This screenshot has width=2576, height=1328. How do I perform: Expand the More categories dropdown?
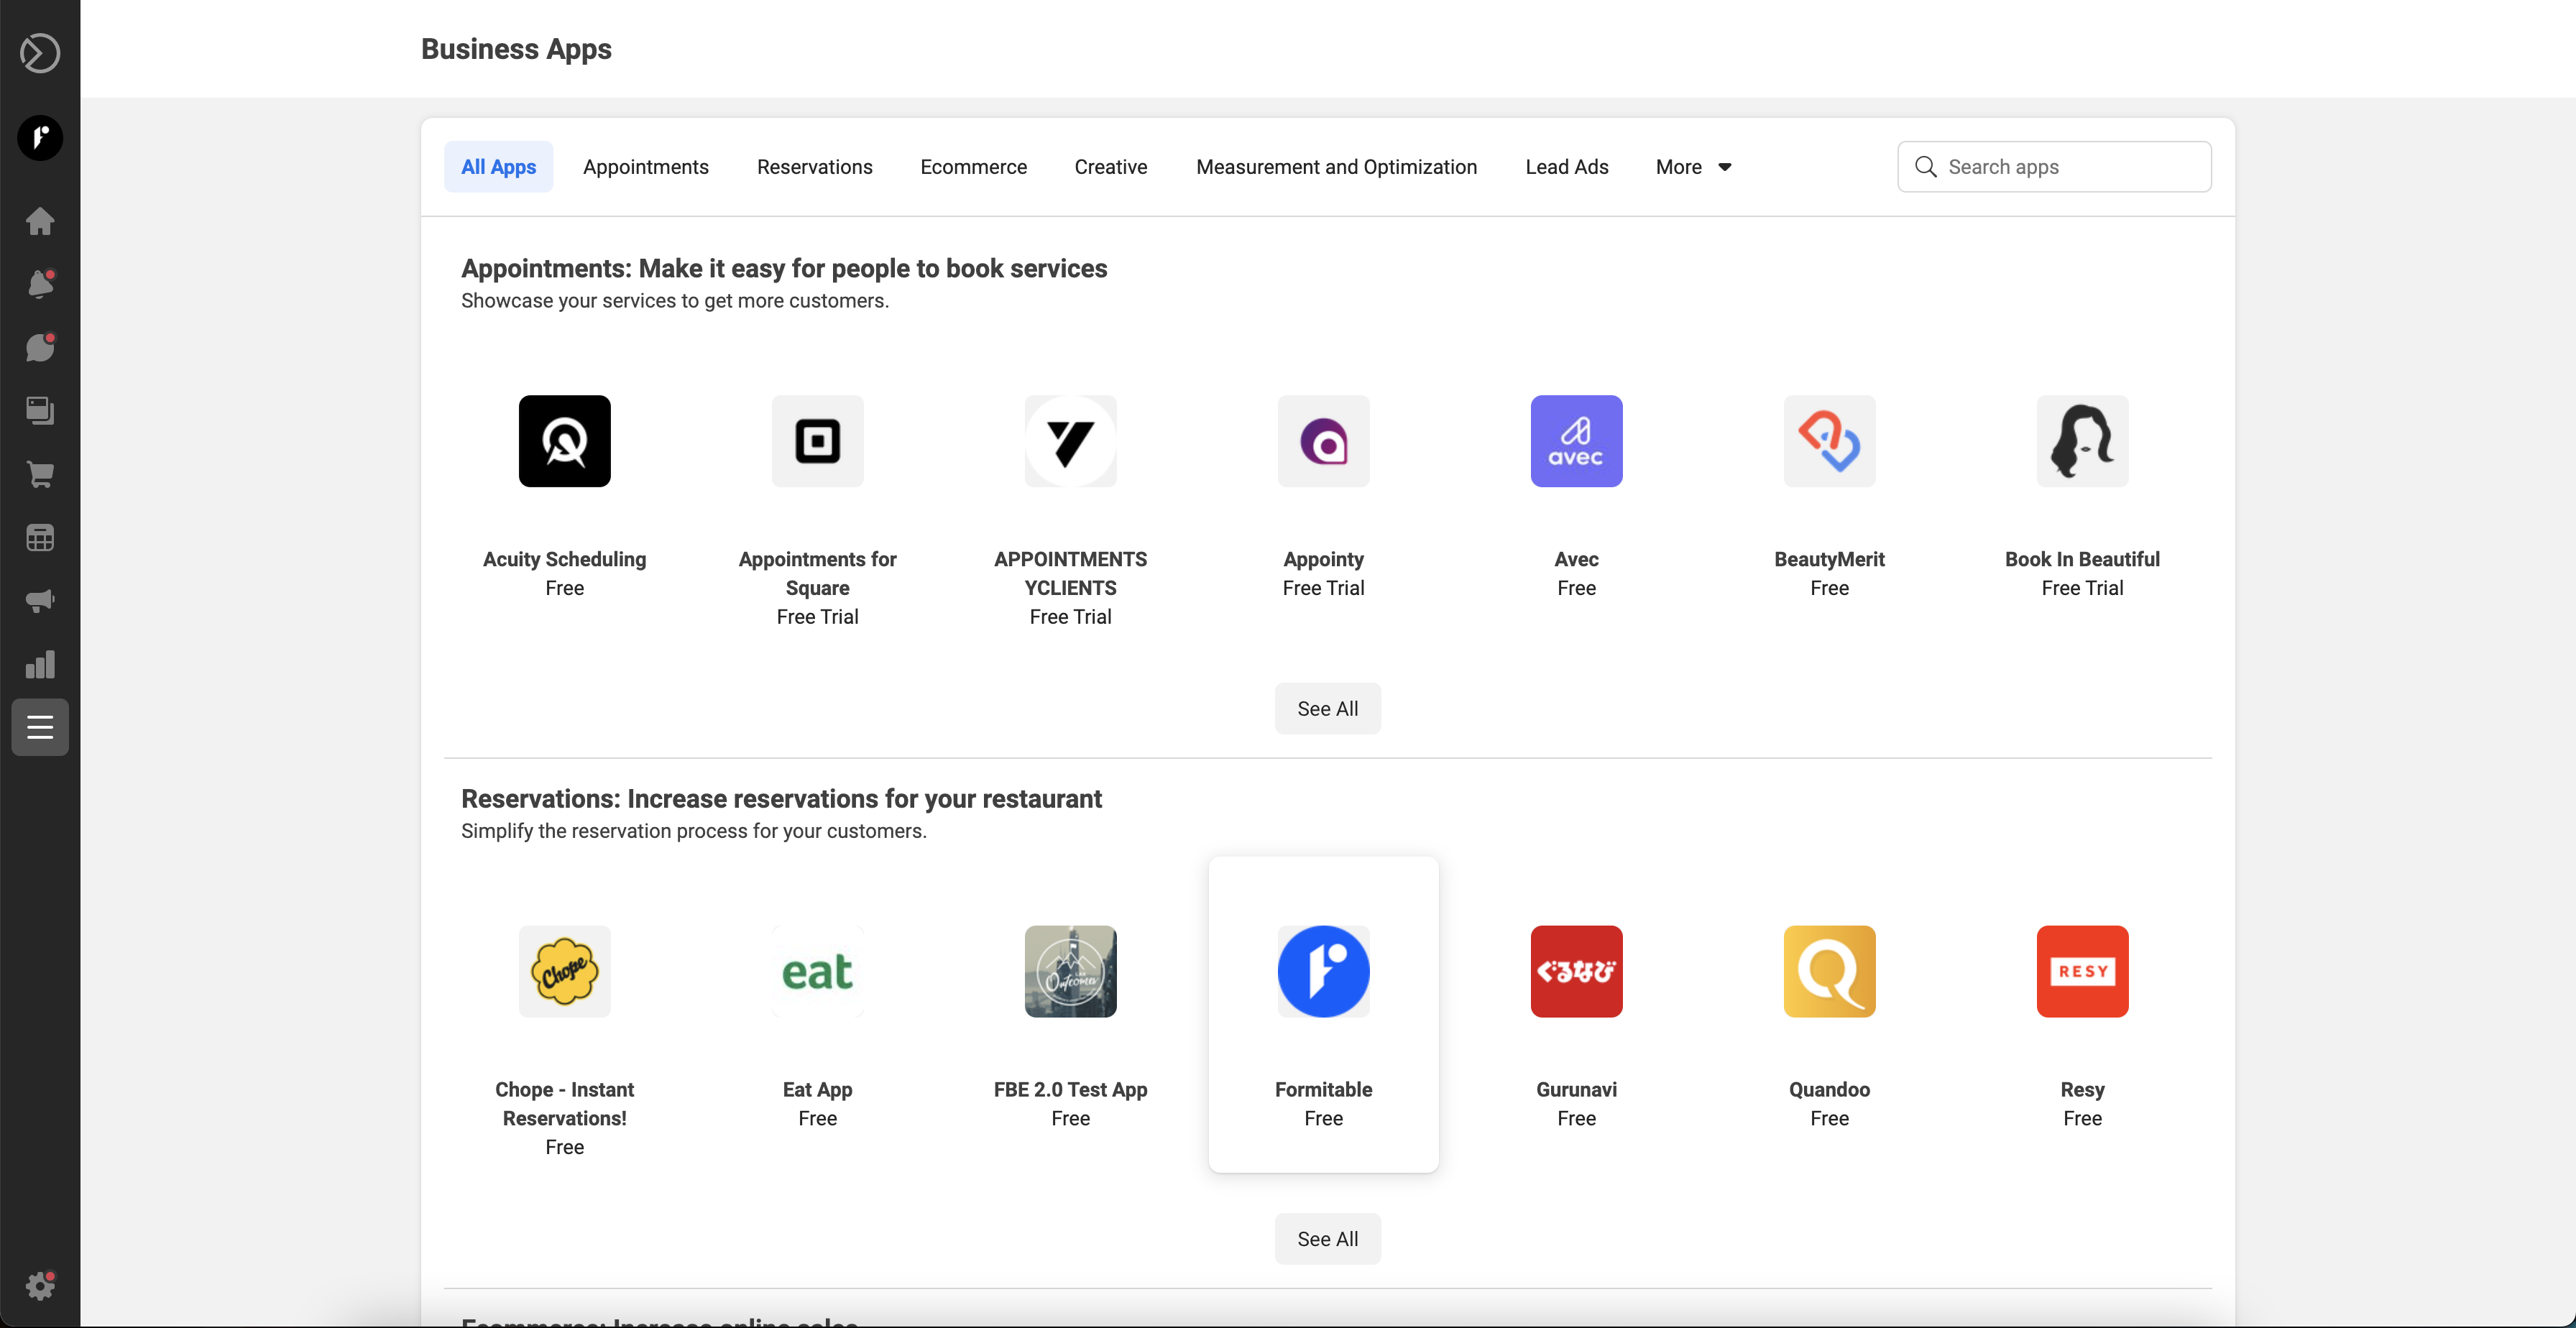pyautogui.click(x=1693, y=167)
